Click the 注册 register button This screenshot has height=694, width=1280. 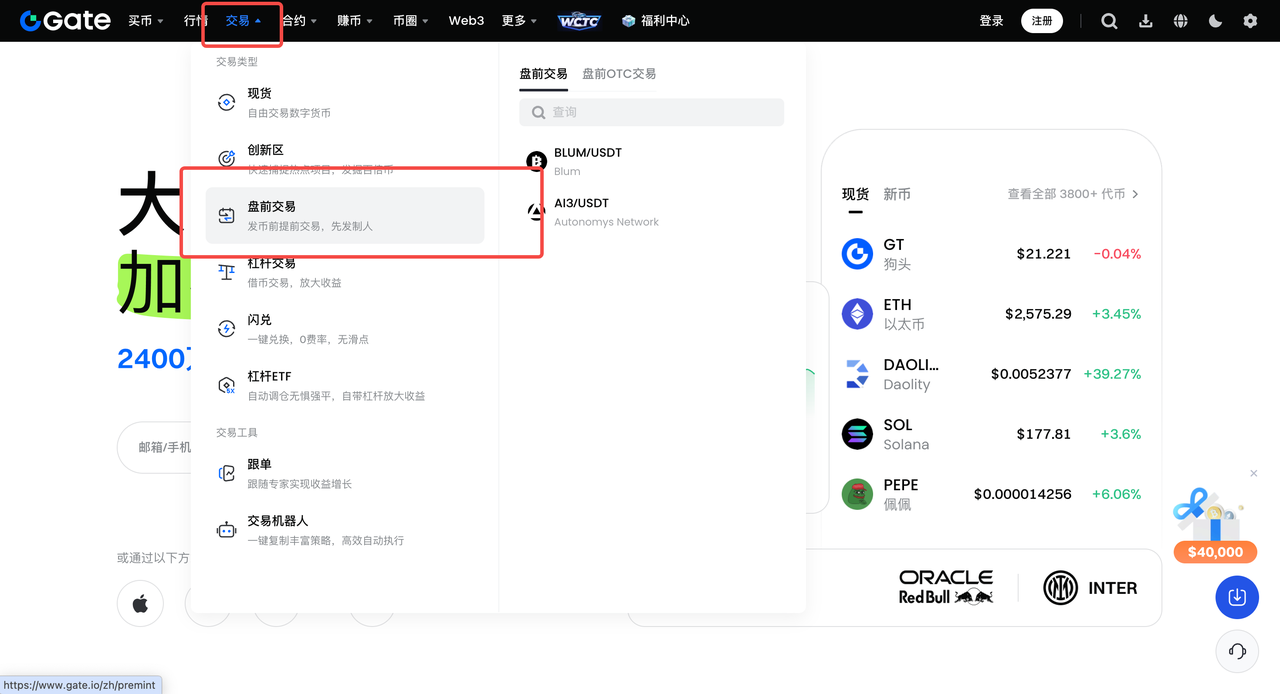pos(1041,20)
